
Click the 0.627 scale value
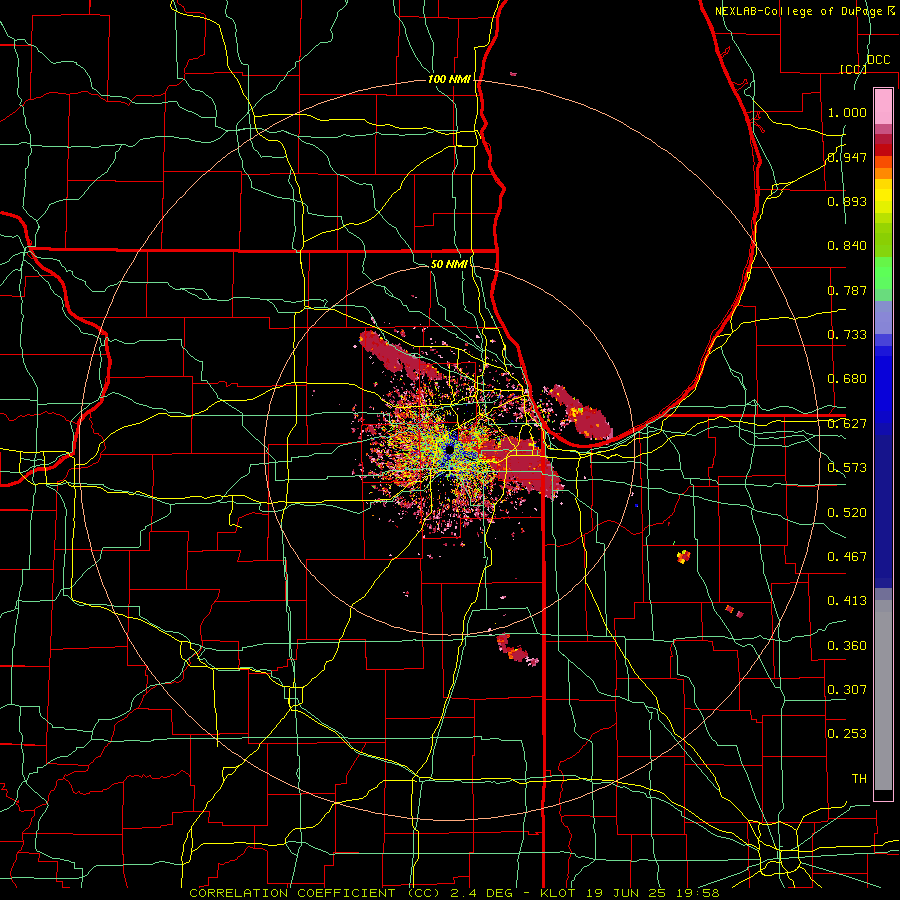click(x=847, y=424)
